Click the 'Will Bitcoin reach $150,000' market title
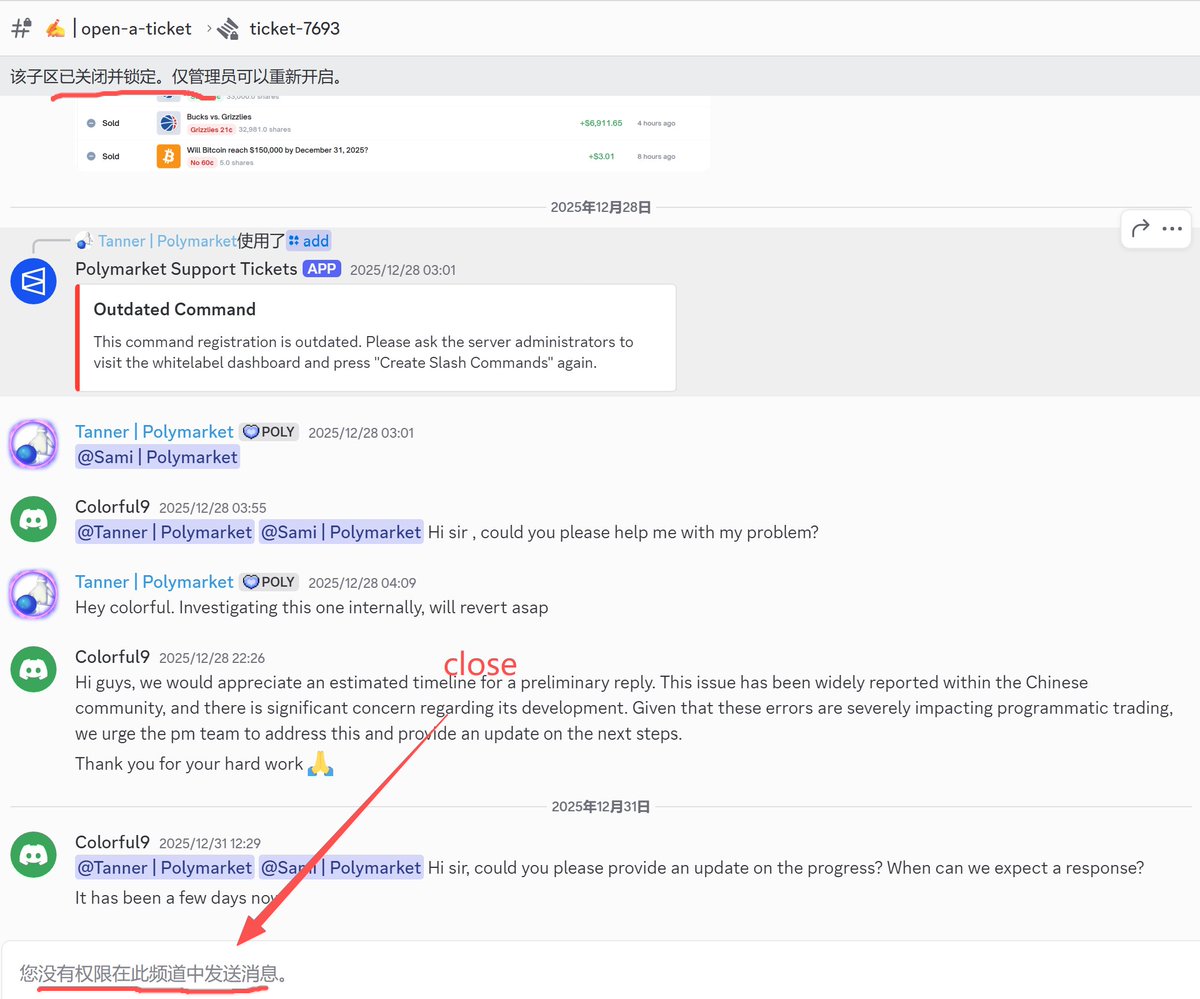 pos(277,150)
